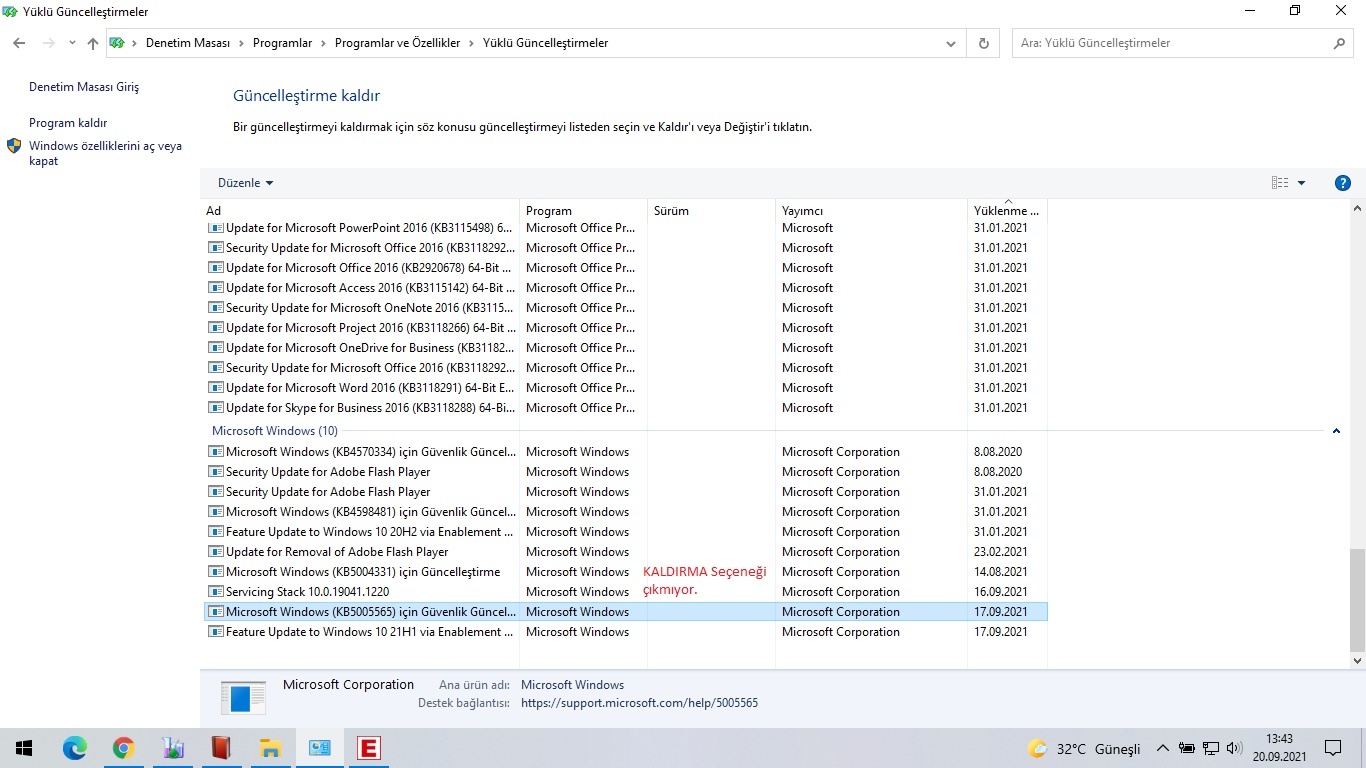Select Update for Microsoft Office 2016 (KB2920678)

point(626,268)
